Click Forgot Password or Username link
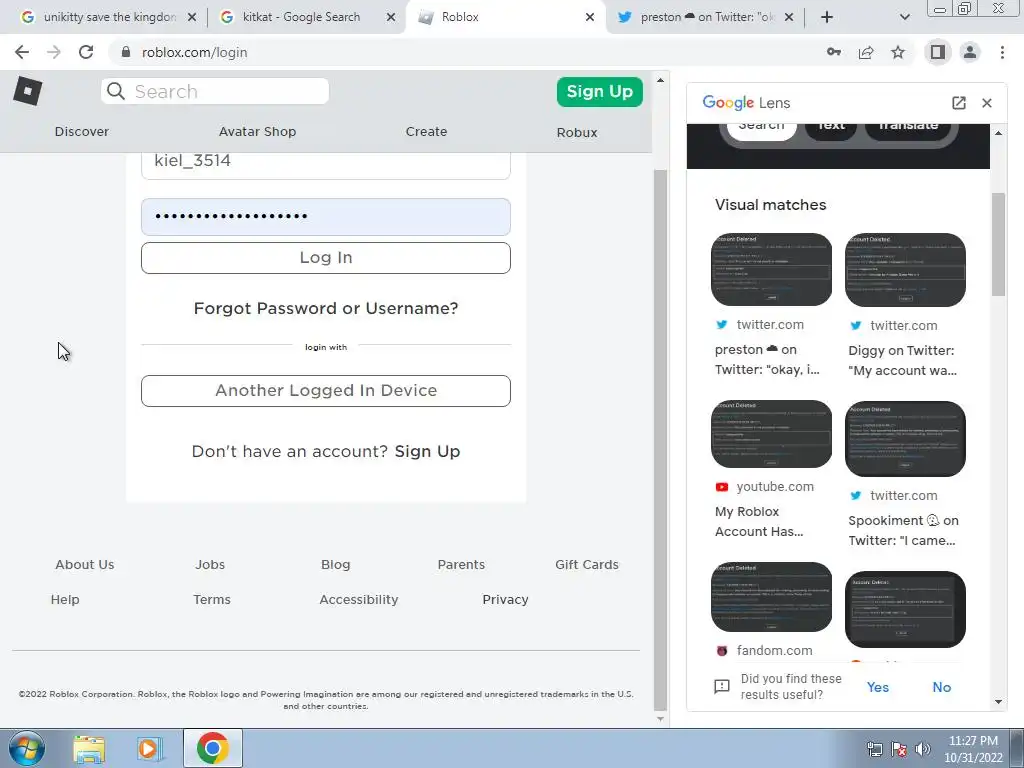 [326, 308]
